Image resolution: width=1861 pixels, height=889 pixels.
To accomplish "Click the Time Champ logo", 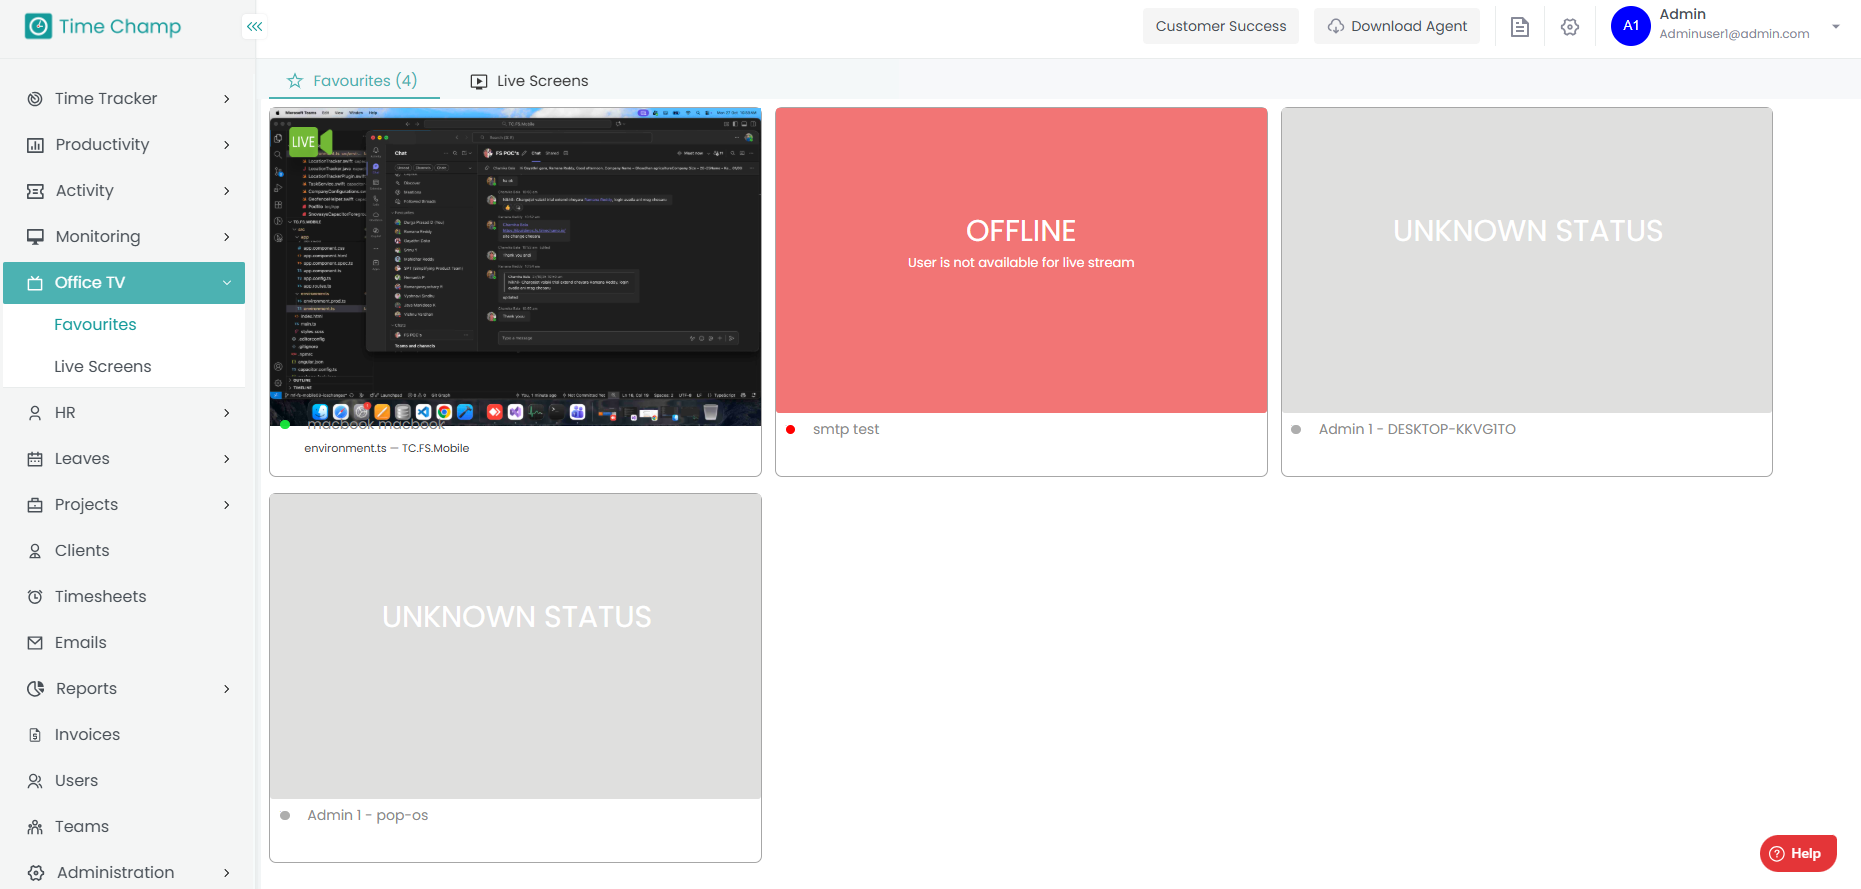I will [x=104, y=27].
